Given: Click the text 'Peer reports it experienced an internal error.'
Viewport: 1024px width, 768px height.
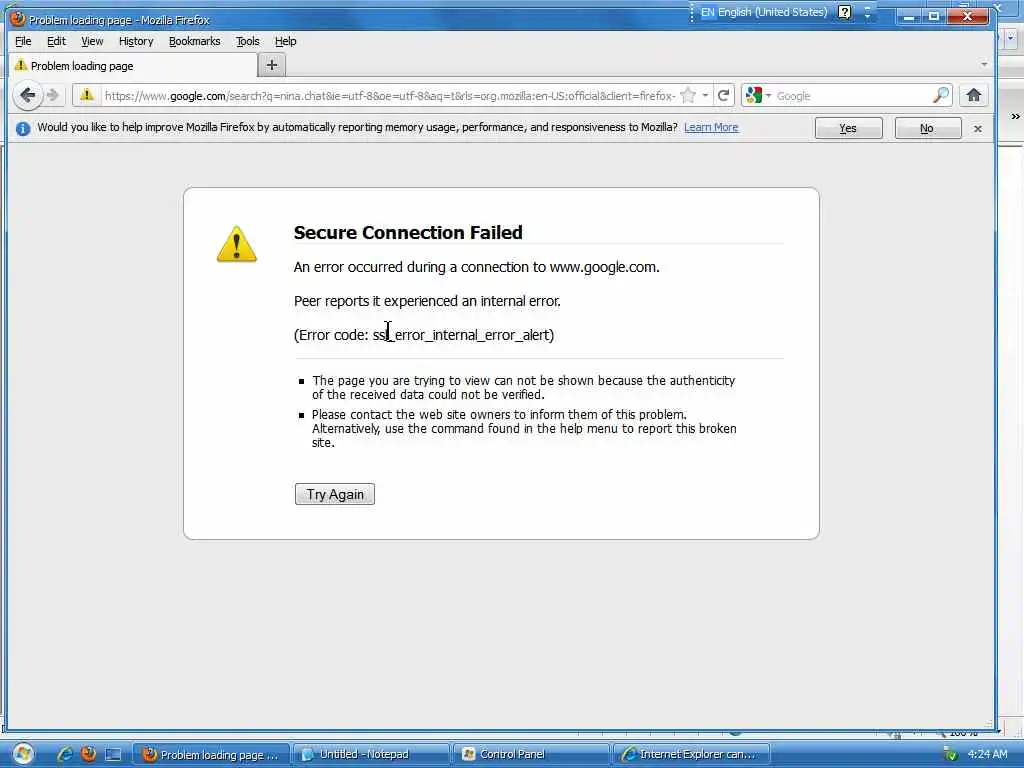Looking at the screenshot, I should 427,301.
